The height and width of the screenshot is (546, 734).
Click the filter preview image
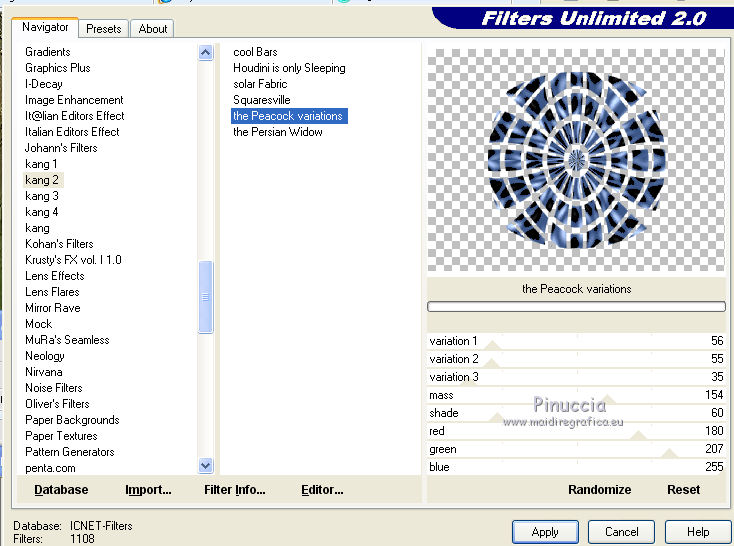click(576, 160)
